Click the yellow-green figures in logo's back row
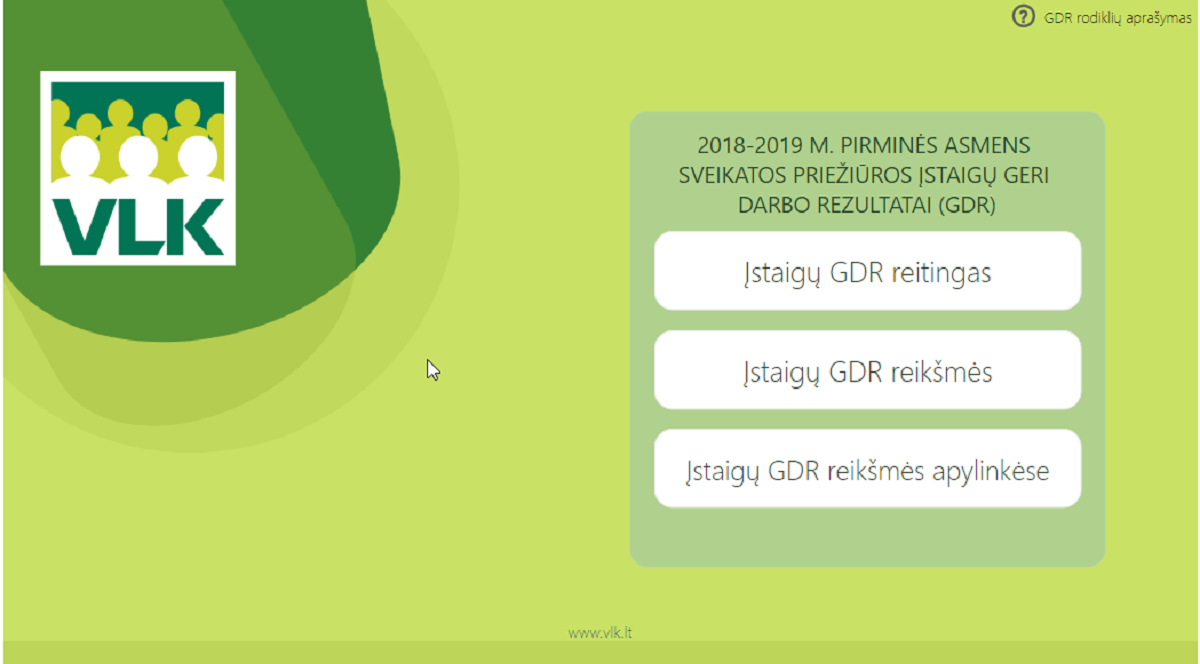1200x664 pixels. [120, 116]
